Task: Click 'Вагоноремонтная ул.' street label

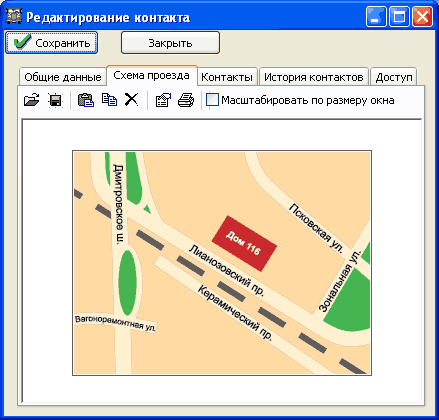Action: 115,323
